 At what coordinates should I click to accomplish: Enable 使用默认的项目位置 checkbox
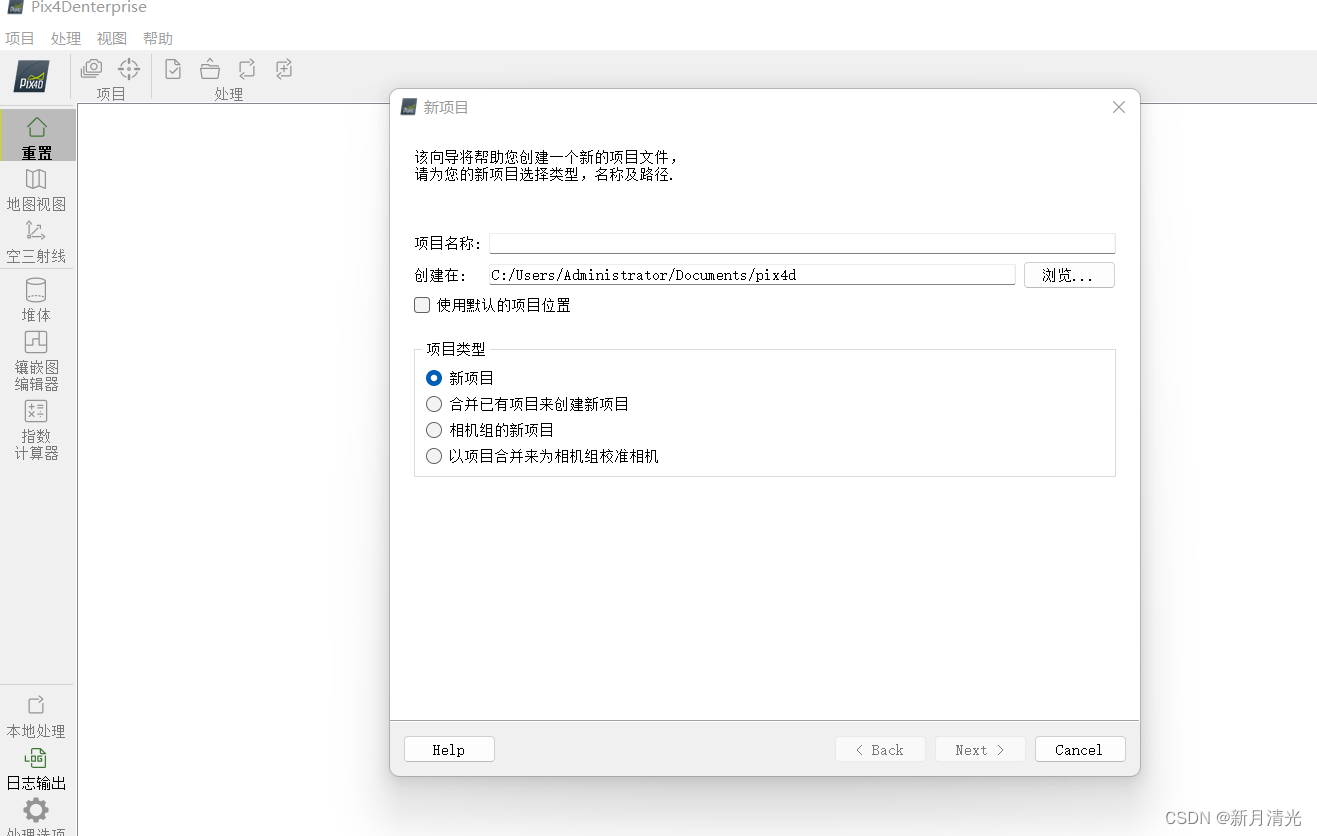(x=422, y=305)
